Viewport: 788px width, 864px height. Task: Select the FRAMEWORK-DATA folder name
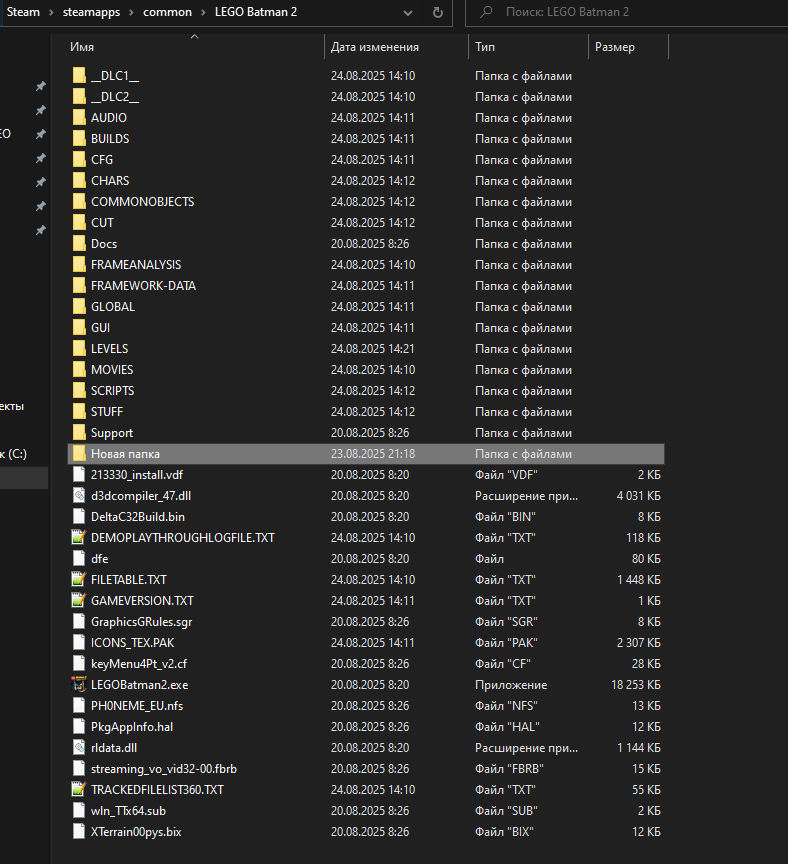coord(143,285)
